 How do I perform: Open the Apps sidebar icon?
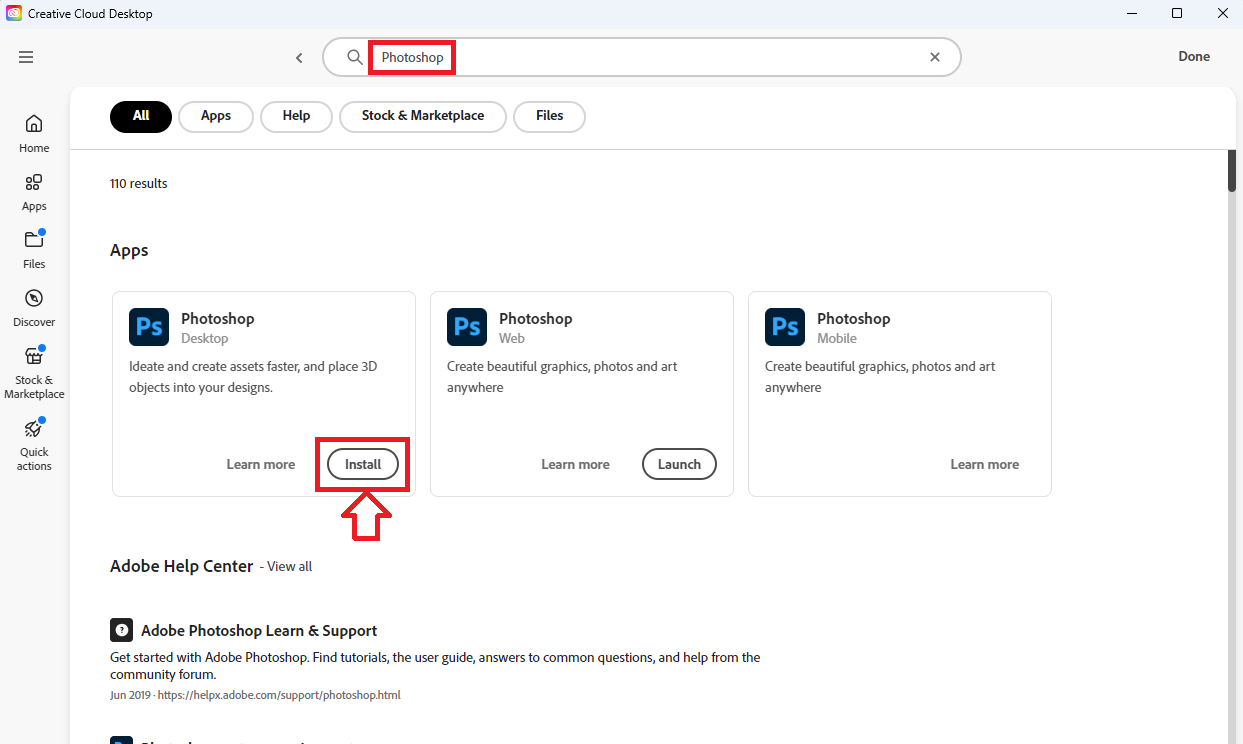coord(34,182)
